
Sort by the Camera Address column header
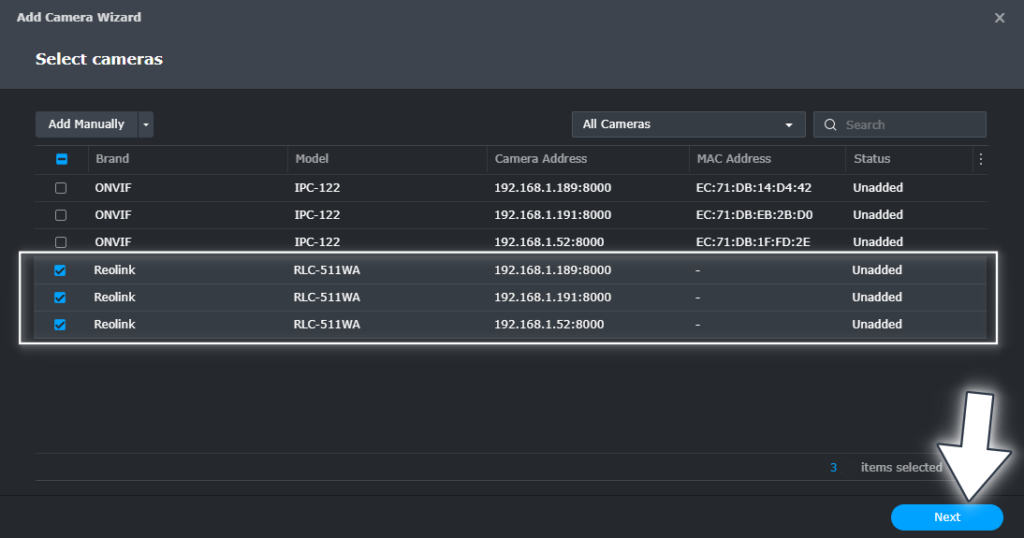click(540, 159)
